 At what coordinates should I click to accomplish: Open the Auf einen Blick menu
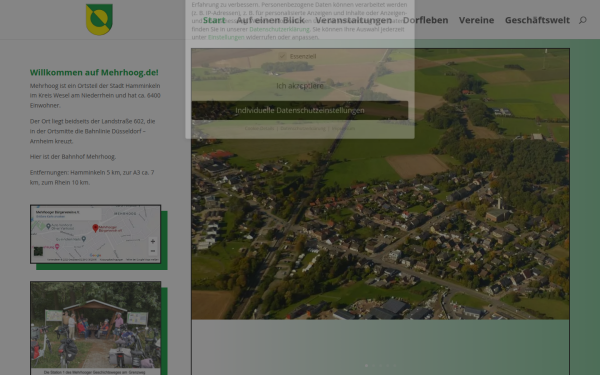271,20
